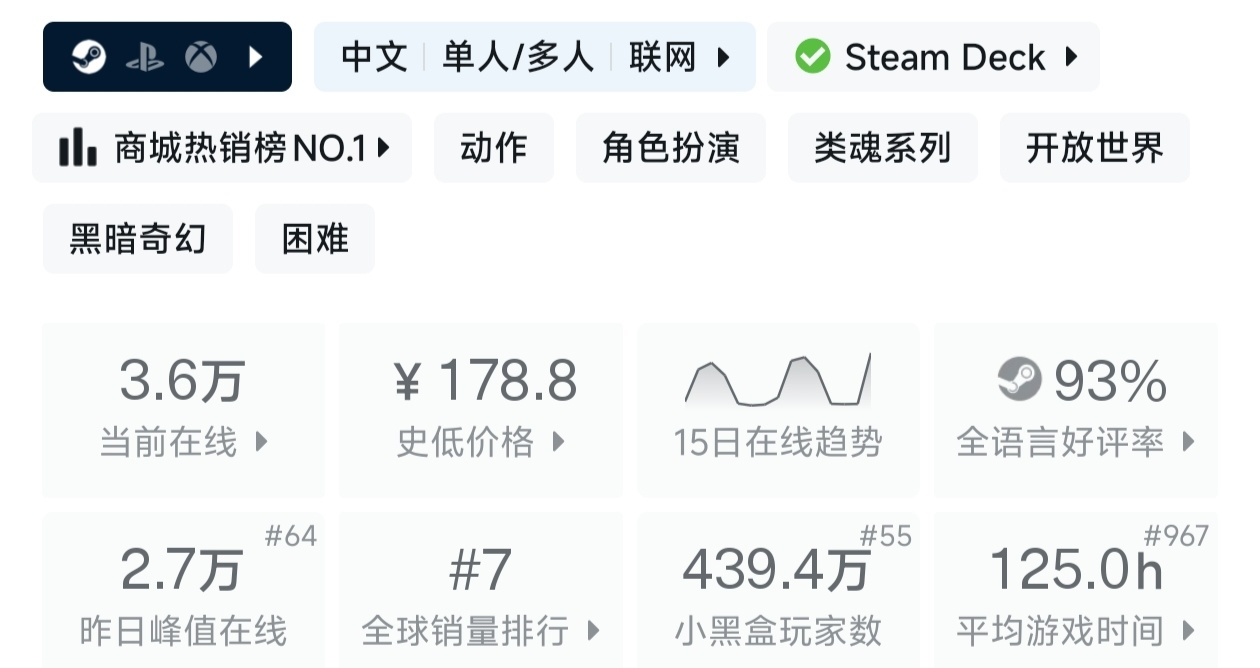Click the 联网 label

tap(662, 57)
